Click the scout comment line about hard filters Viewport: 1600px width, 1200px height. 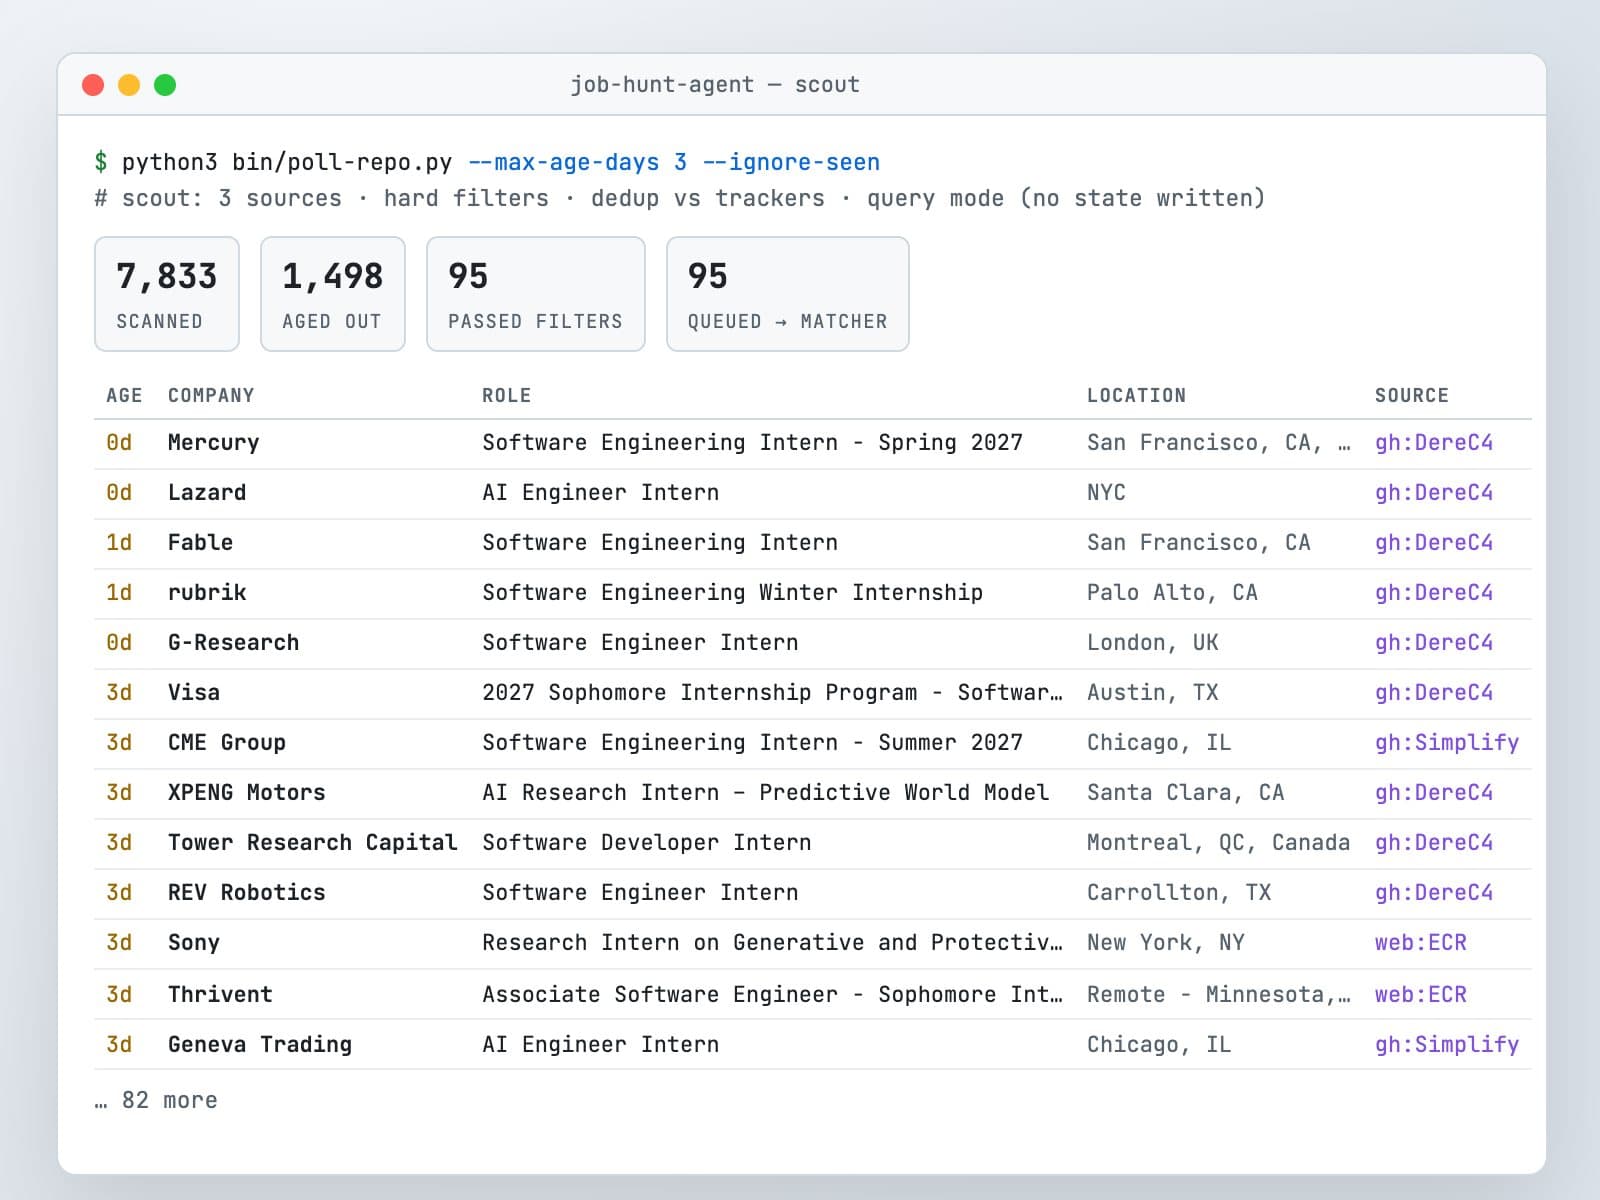[x=680, y=198]
